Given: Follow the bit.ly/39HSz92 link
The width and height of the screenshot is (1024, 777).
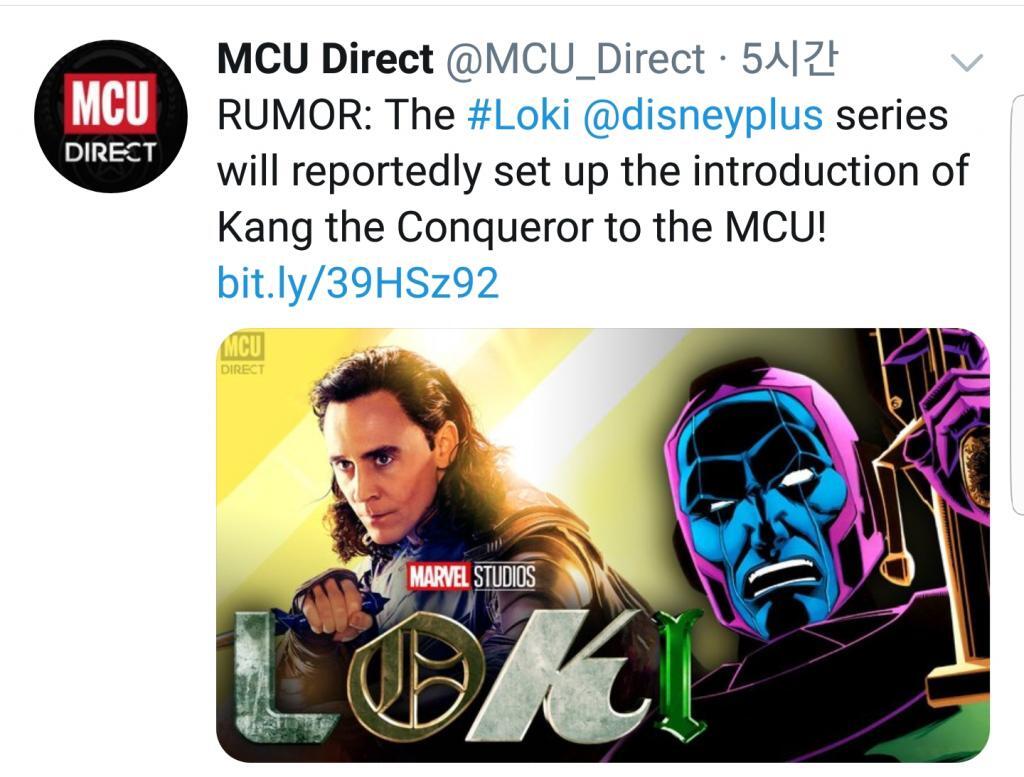Looking at the screenshot, I should click(x=357, y=285).
